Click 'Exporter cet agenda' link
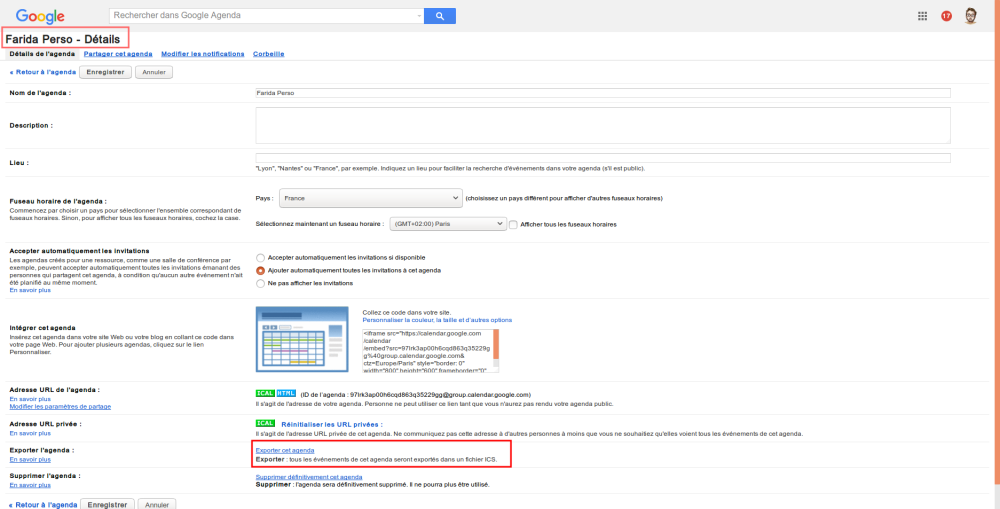 click(284, 451)
